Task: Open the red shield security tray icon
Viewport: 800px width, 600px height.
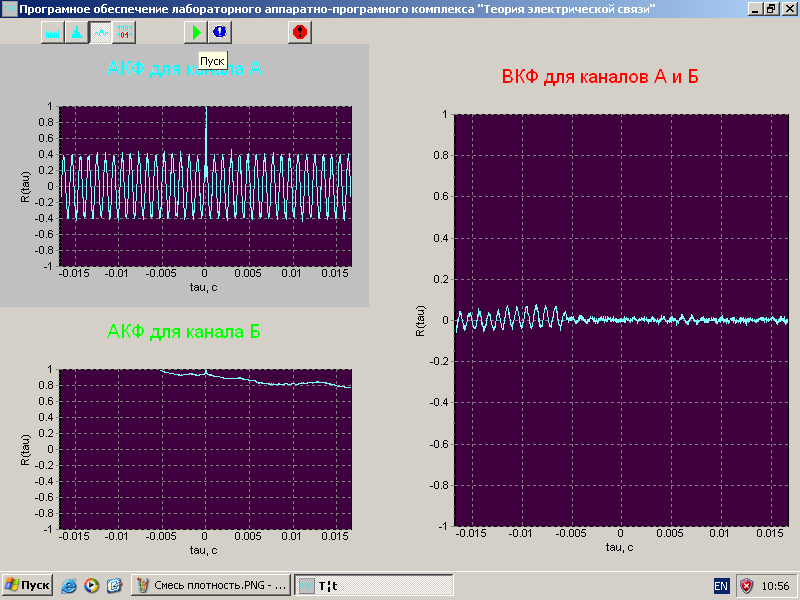Action: pos(746,586)
